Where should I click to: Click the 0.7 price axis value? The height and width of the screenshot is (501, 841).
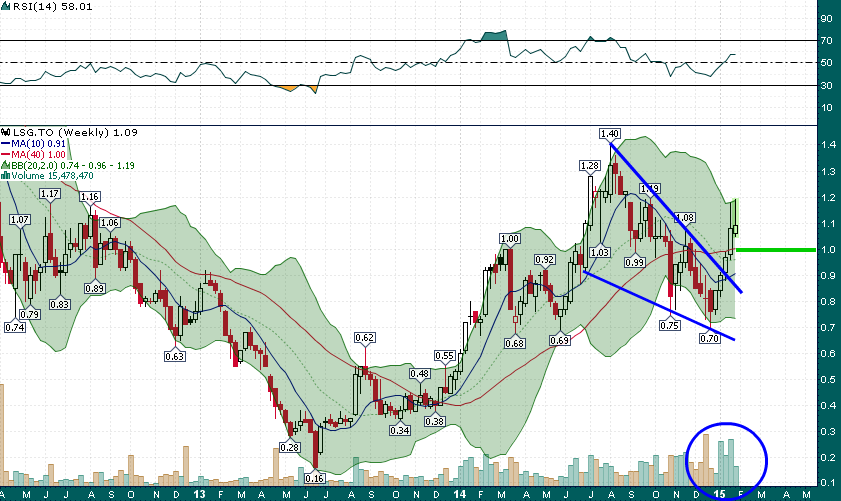click(828, 328)
